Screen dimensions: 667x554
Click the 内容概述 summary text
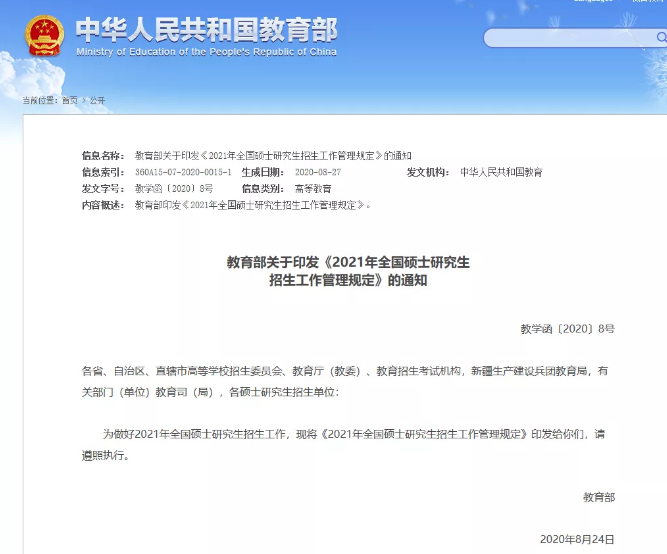click(x=252, y=204)
